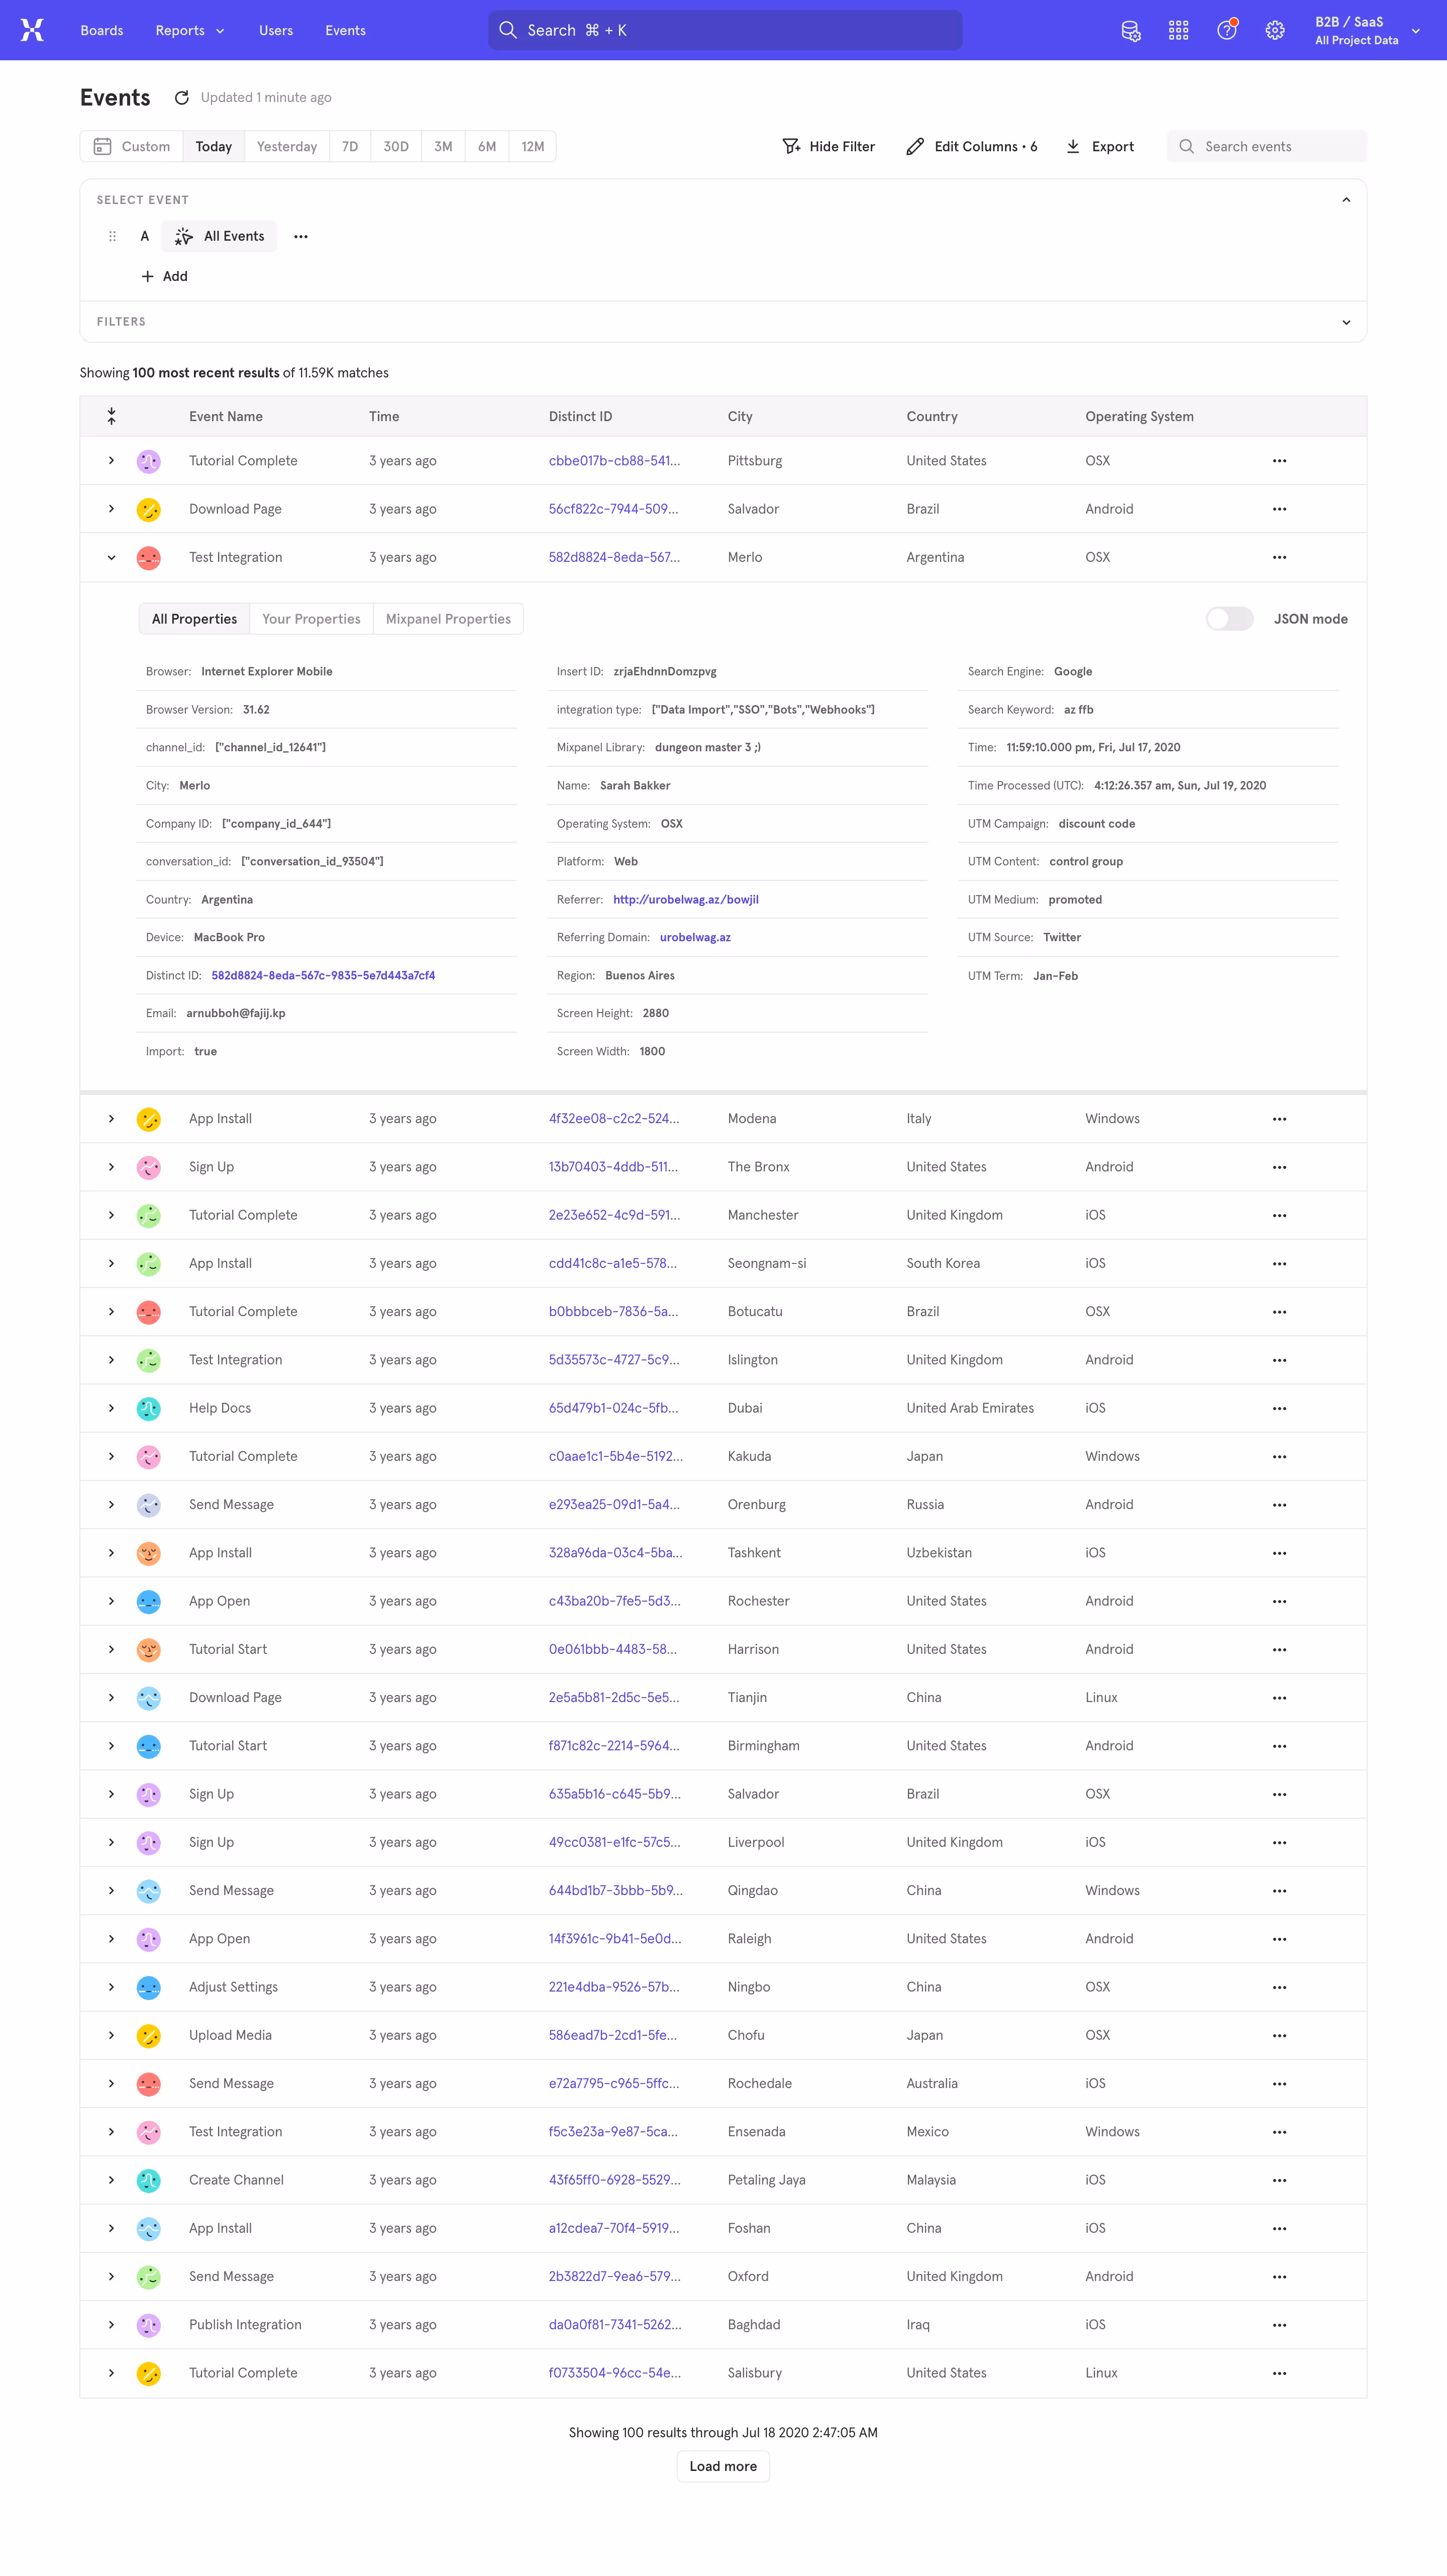Switch to the Your Properties tab
Screen dimensions: 1447x2576
coord(310,618)
